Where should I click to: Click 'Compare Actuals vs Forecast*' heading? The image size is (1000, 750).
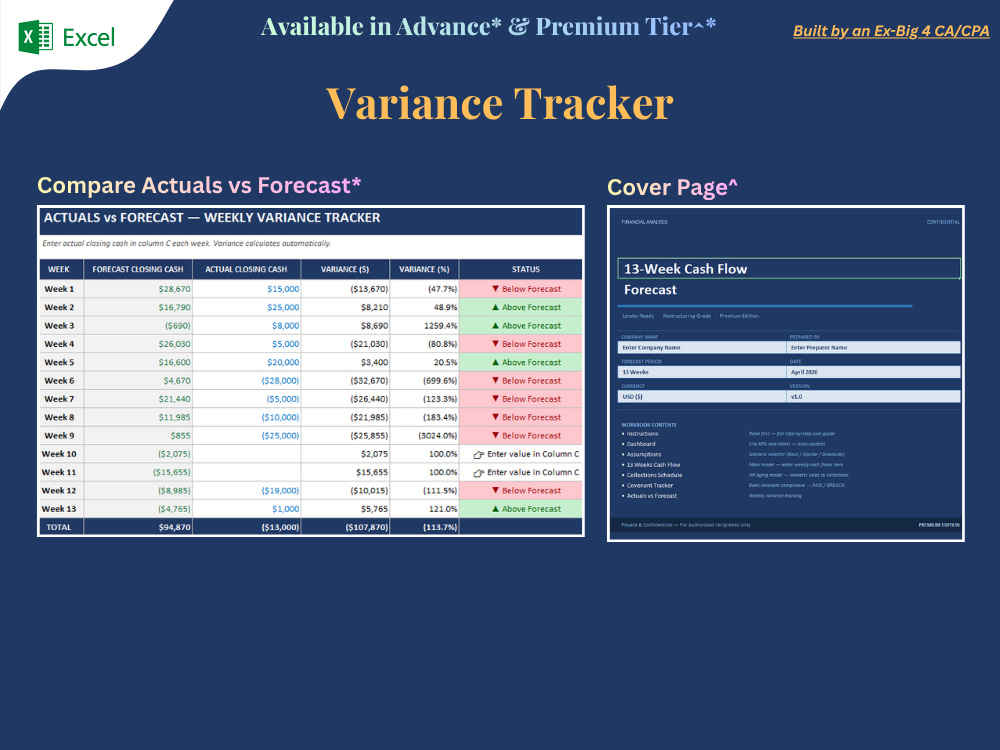(199, 185)
